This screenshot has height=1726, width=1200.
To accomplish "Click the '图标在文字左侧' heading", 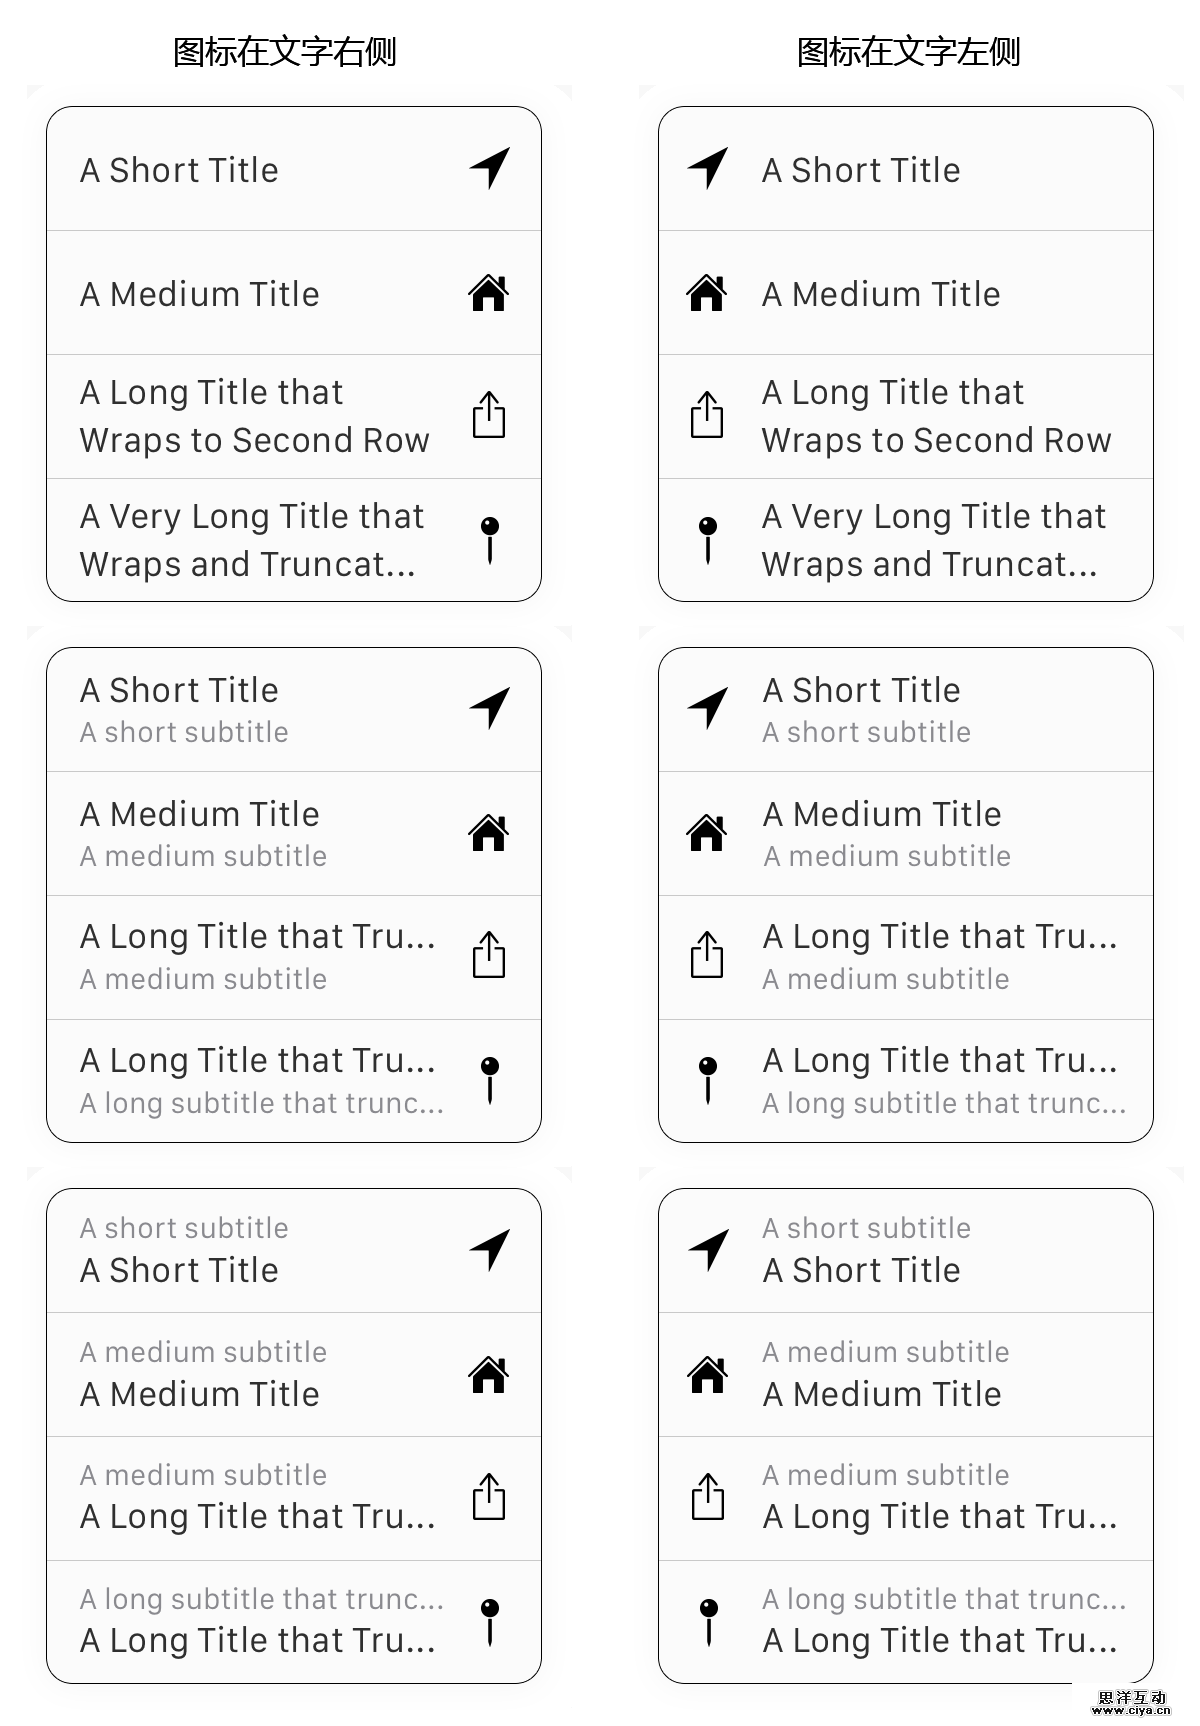I will point(908,52).
